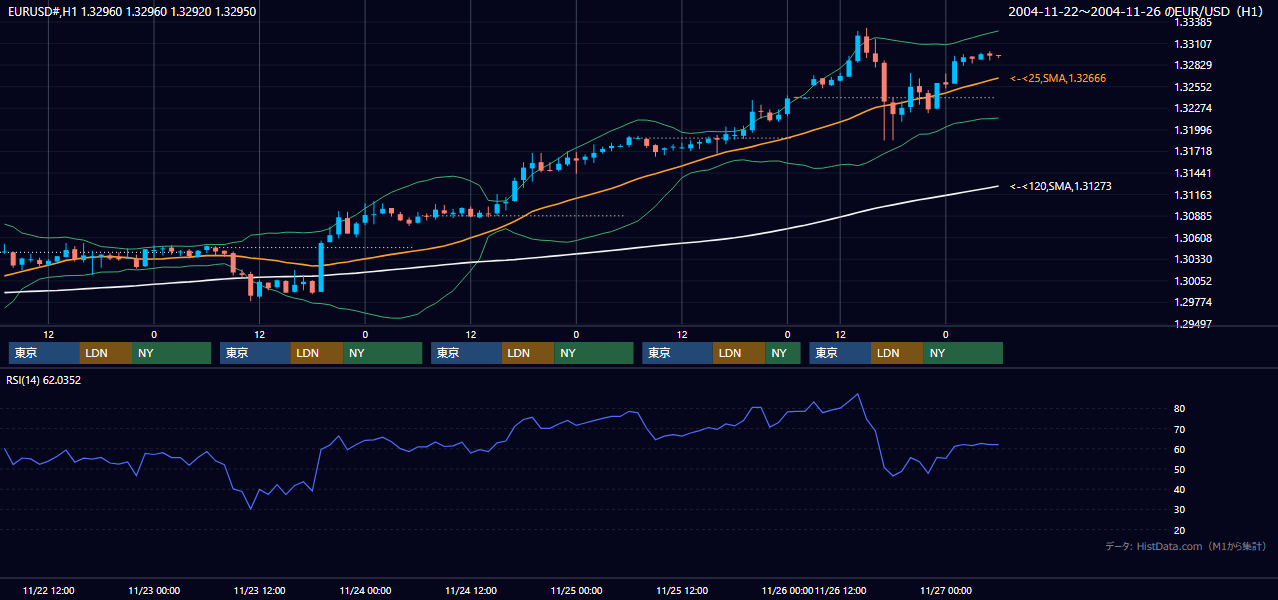Select the 25 SMA label 1.32666

1058,78
